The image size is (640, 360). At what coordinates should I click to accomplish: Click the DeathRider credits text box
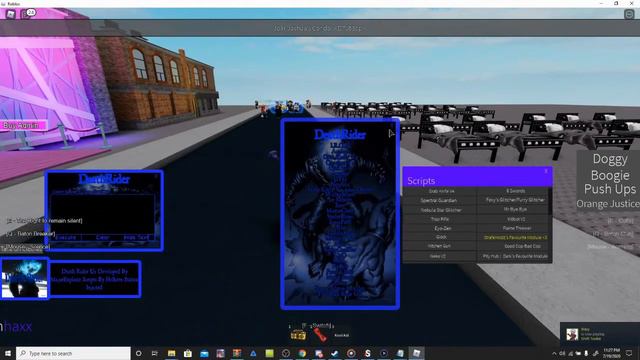pyautogui.click(x=95, y=279)
